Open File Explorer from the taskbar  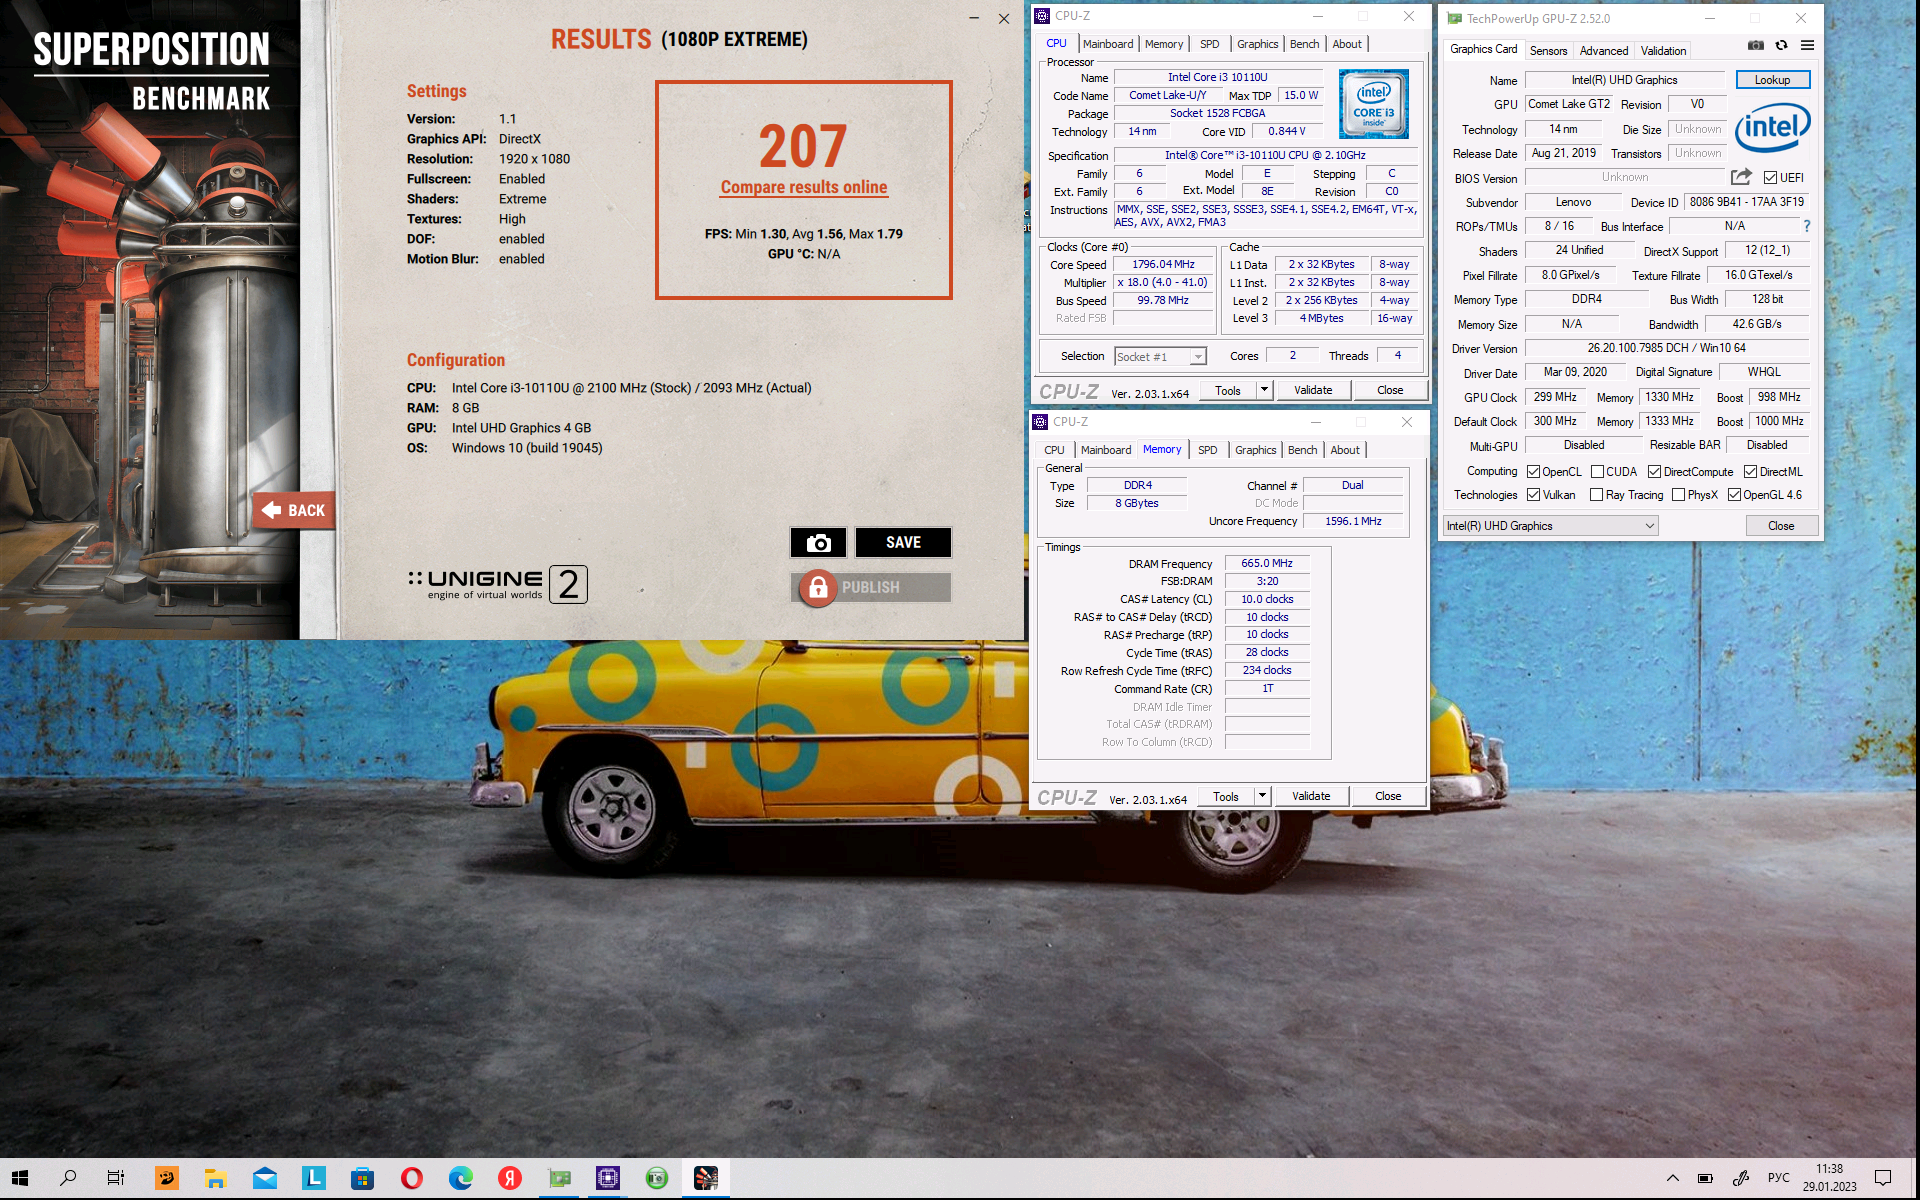point(215,1178)
